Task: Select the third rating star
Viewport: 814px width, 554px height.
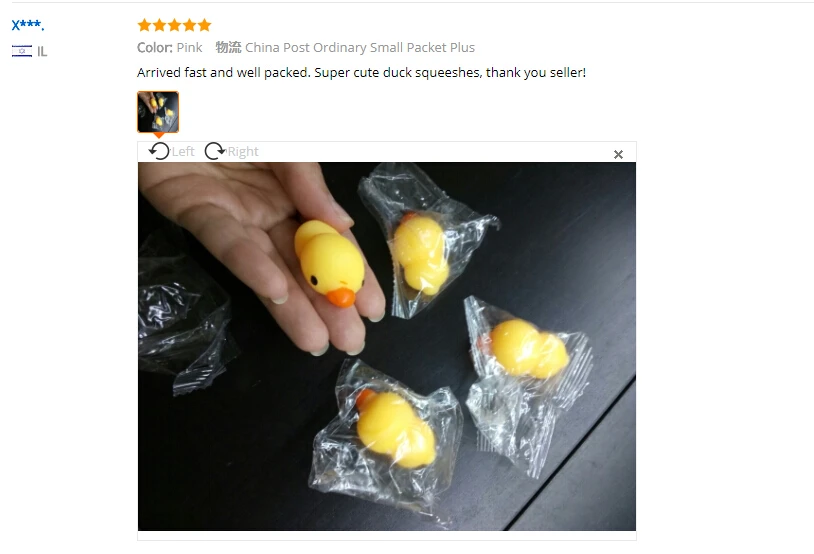Action: coord(174,25)
